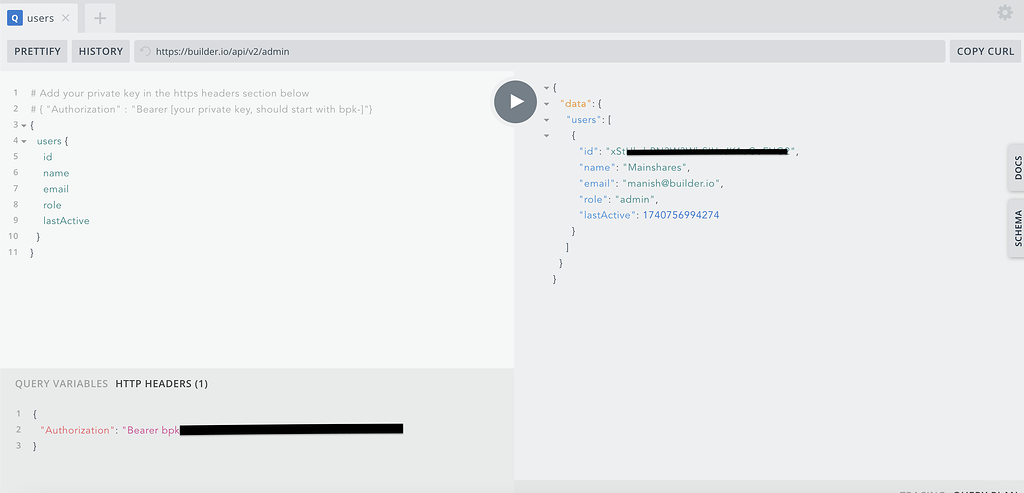The height and width of the screenshot is (493, 1024).
Task: Add a new tab with the plus button
Action: pos(100,18)
